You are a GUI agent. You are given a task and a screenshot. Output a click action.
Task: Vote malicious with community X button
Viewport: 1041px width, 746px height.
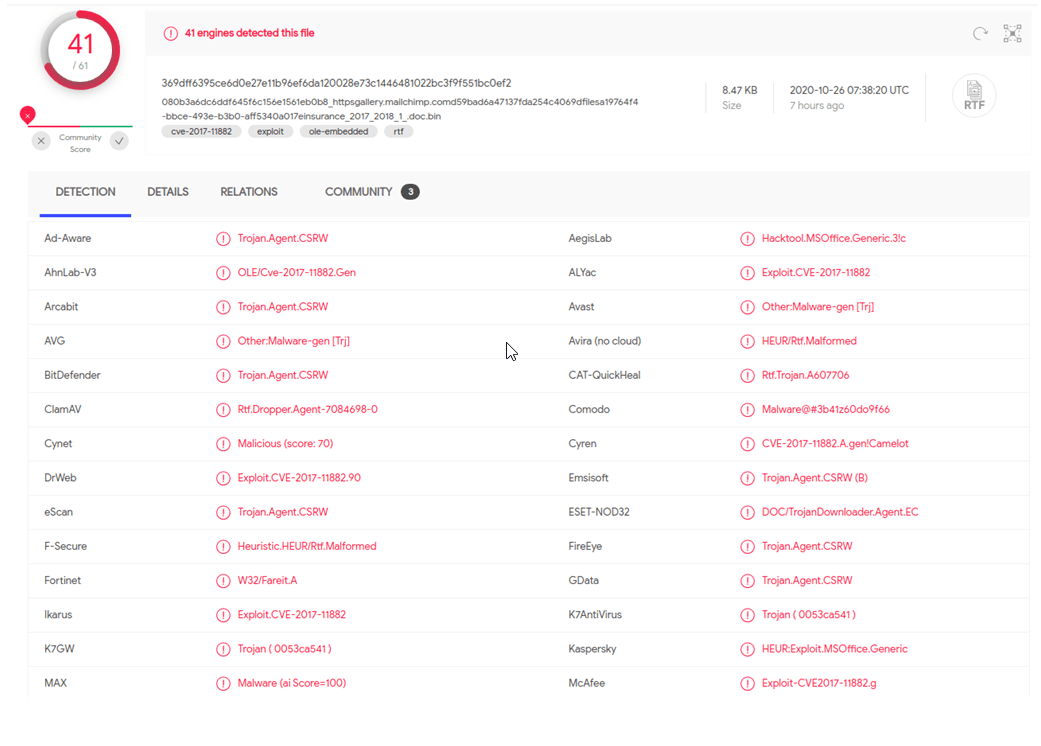[41, 141]
